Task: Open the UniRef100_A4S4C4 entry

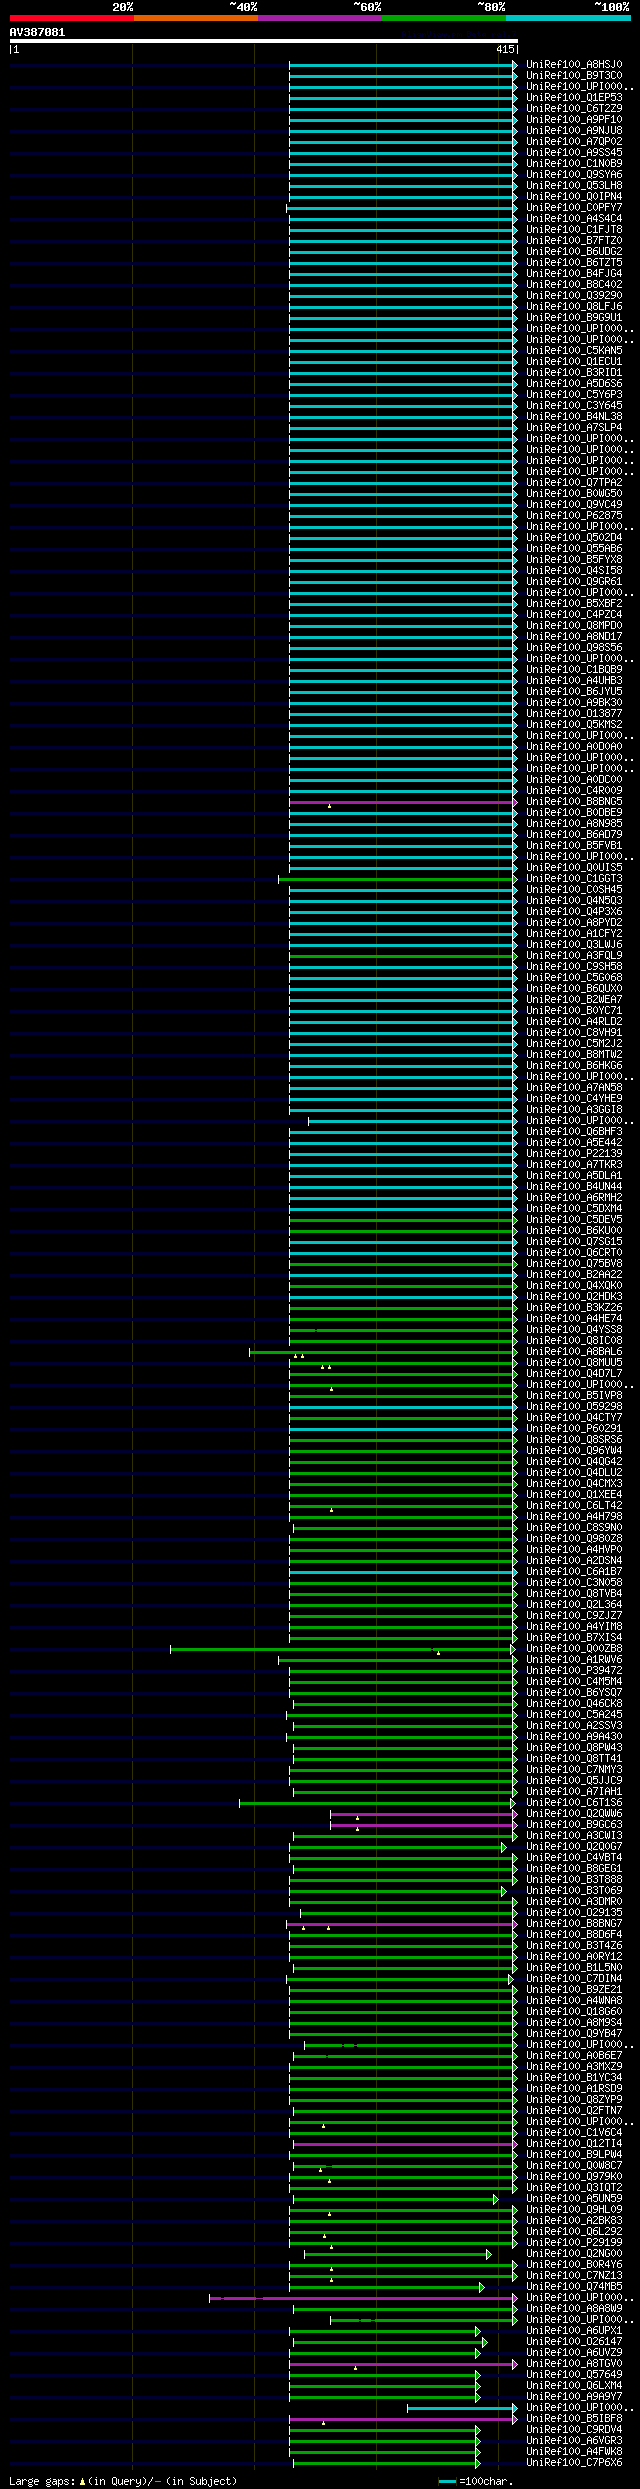Action: tap(574, 219)
